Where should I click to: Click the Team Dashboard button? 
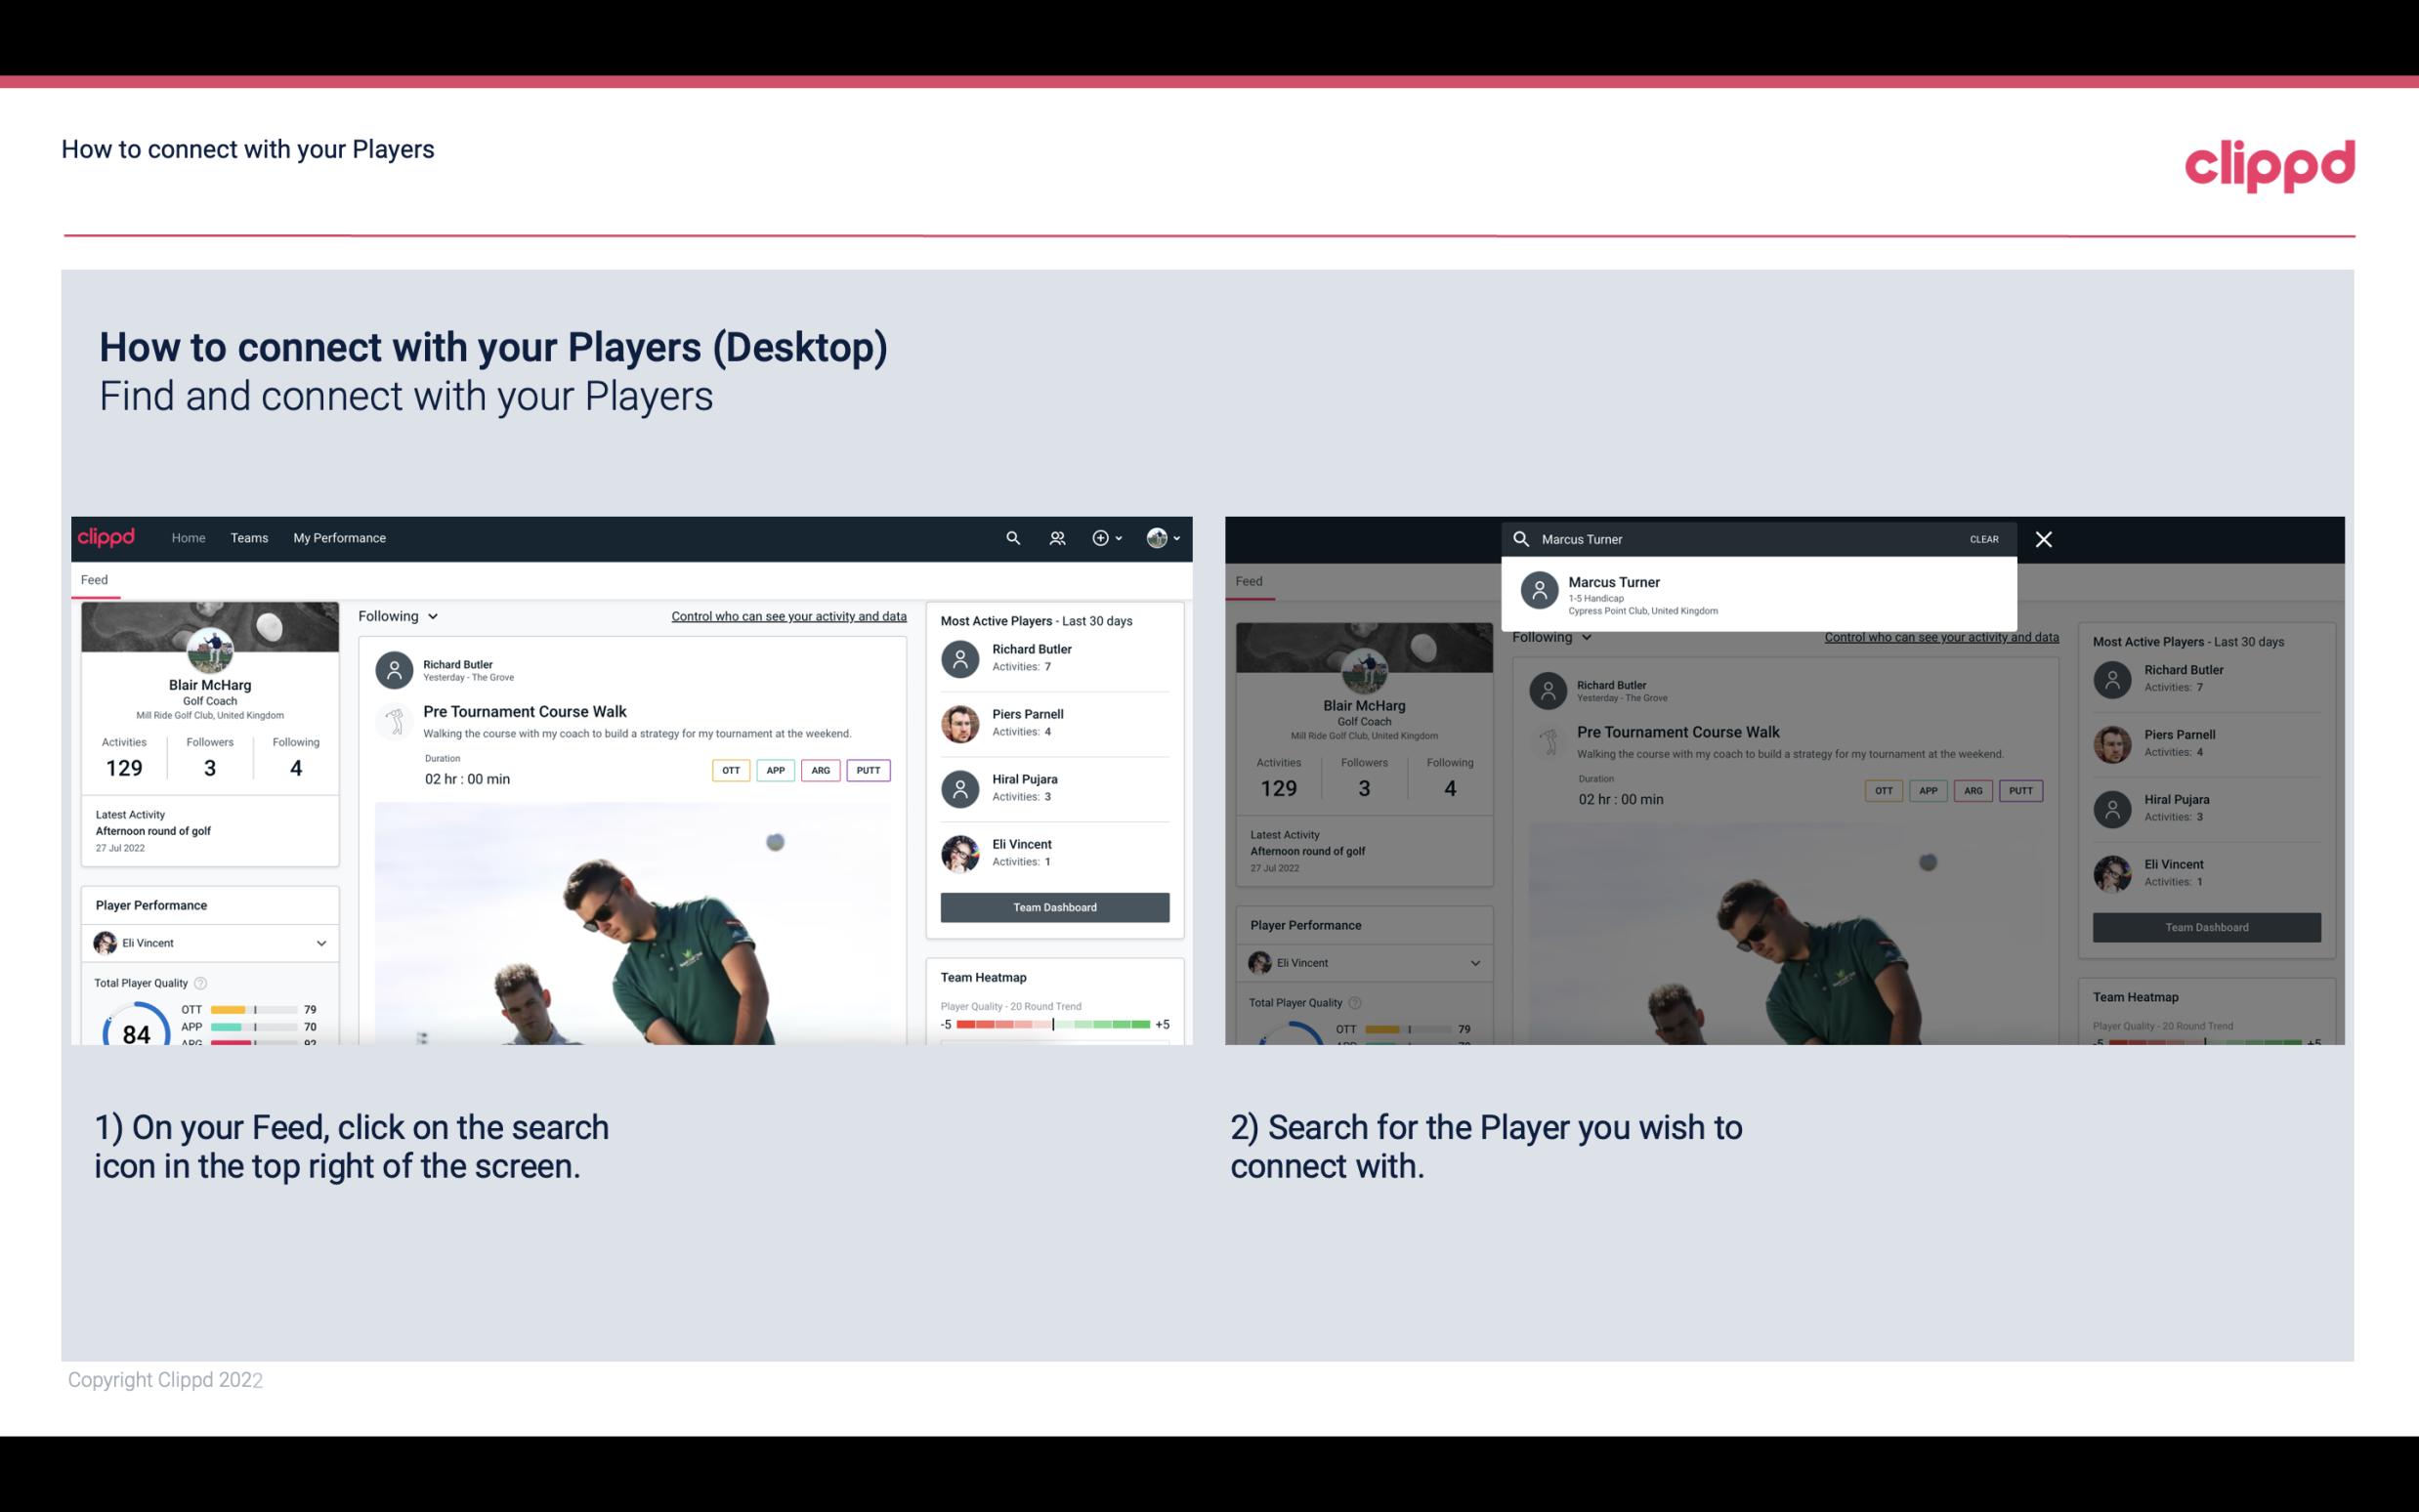pos(1053,905)
